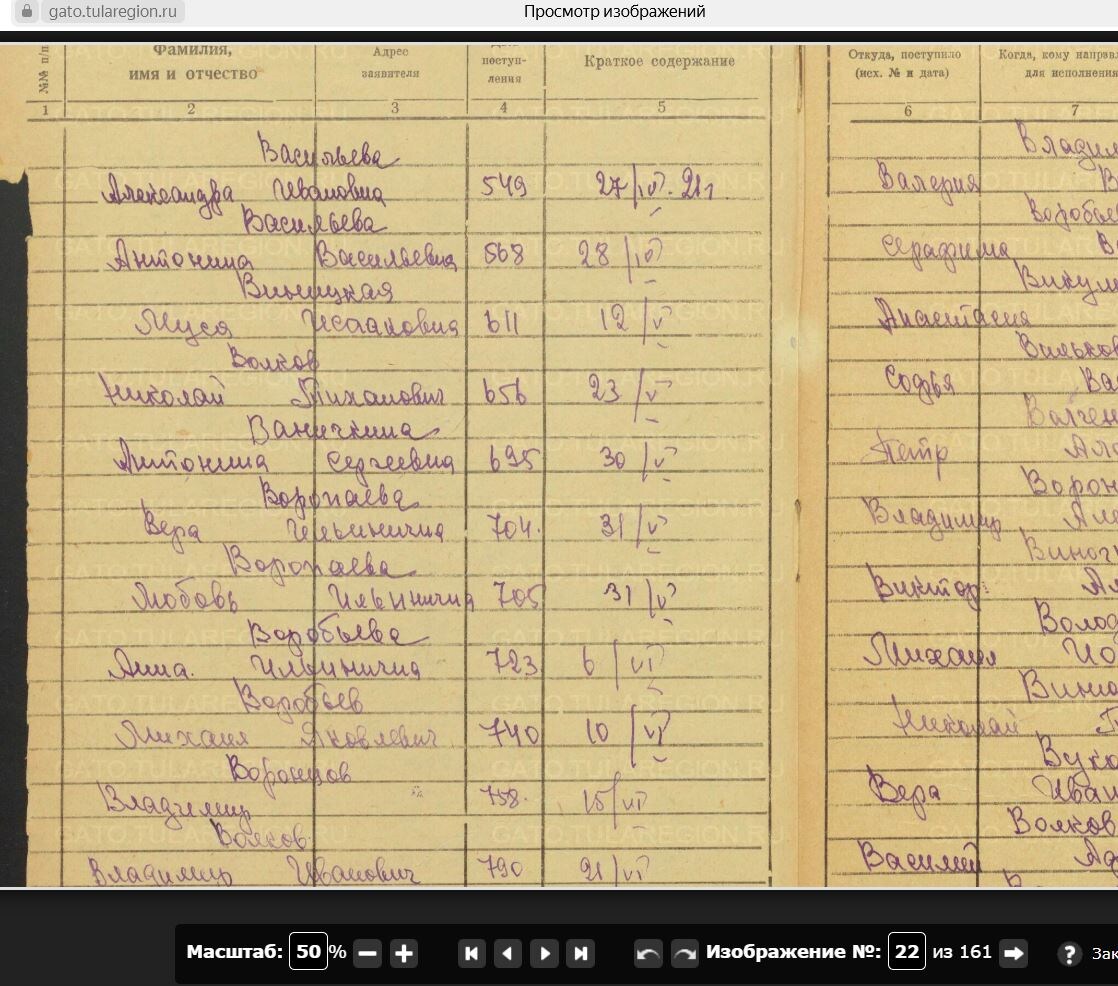The height and width of the screenshot is (986, 1118).
Task: Click the handwritten number 549
Action: [503, 186]
